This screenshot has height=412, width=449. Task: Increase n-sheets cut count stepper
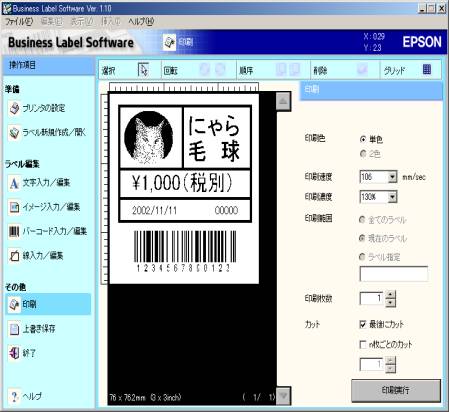tap(390, 360)
